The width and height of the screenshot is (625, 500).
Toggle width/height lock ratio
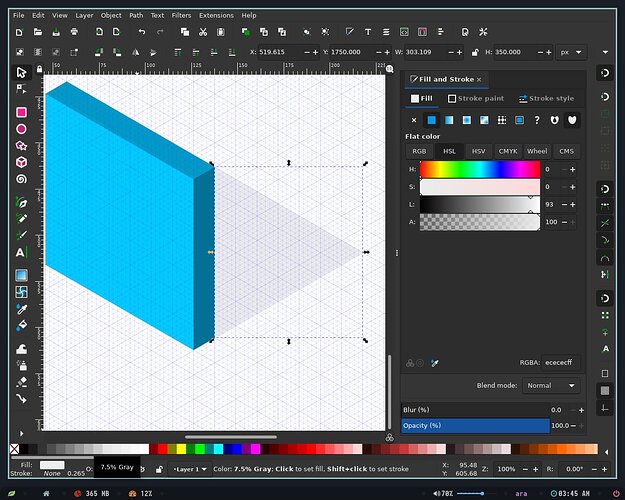pos(475,52)
